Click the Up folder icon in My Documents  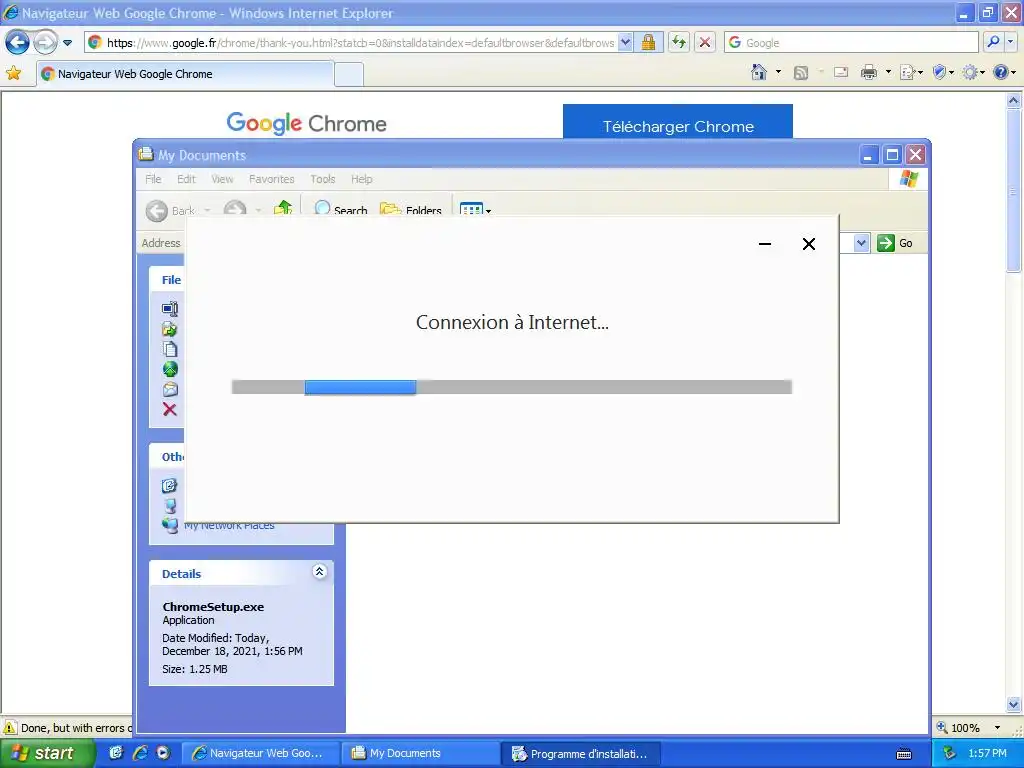click(283, 208)
